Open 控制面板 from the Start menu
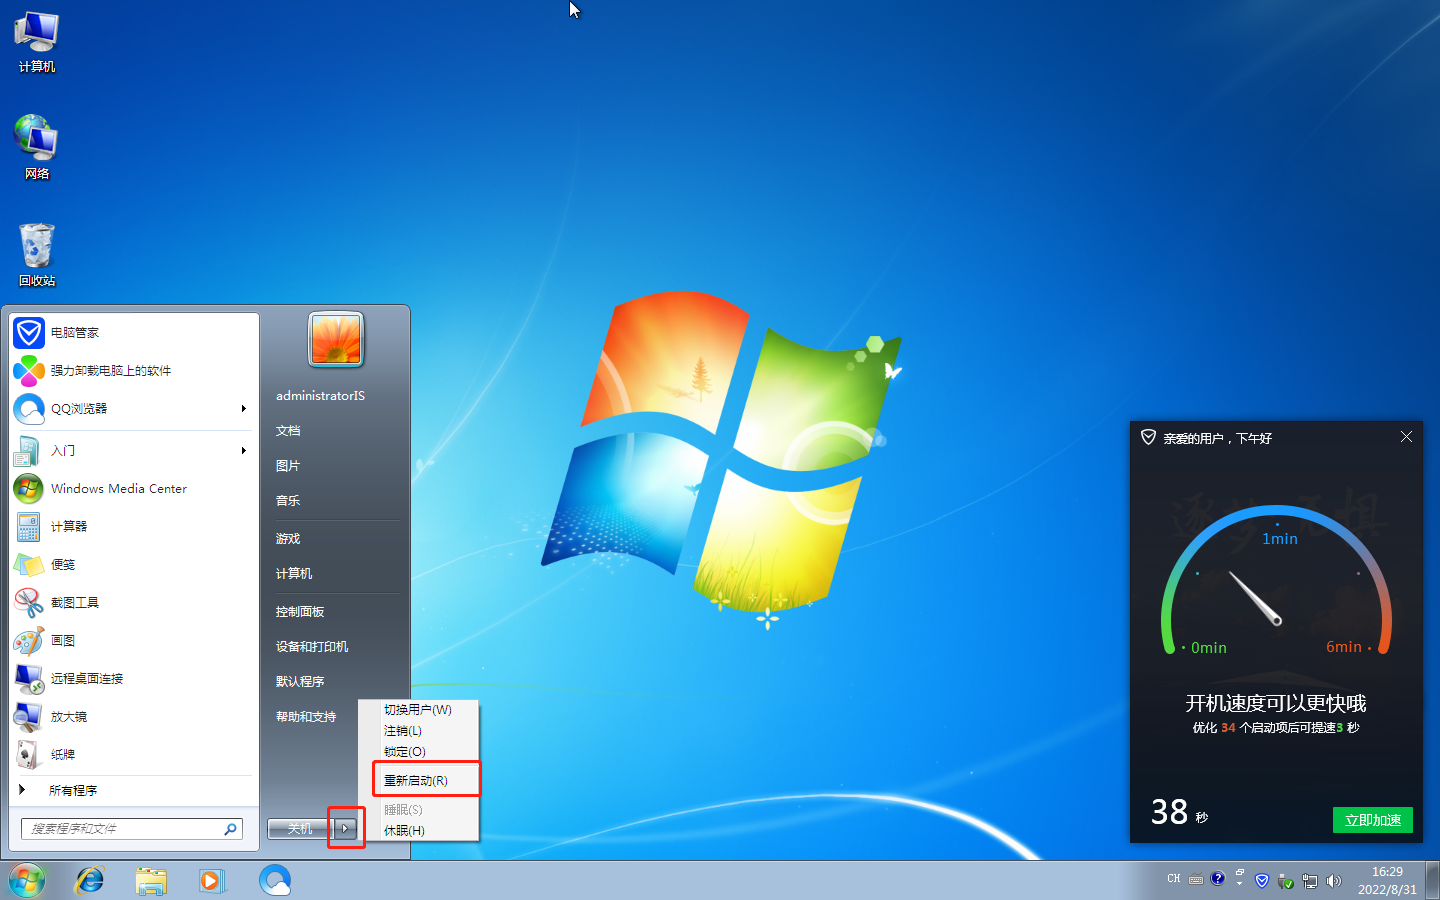Image resolution: width=1440 pixels, height=900 pixels. point(335,612)
